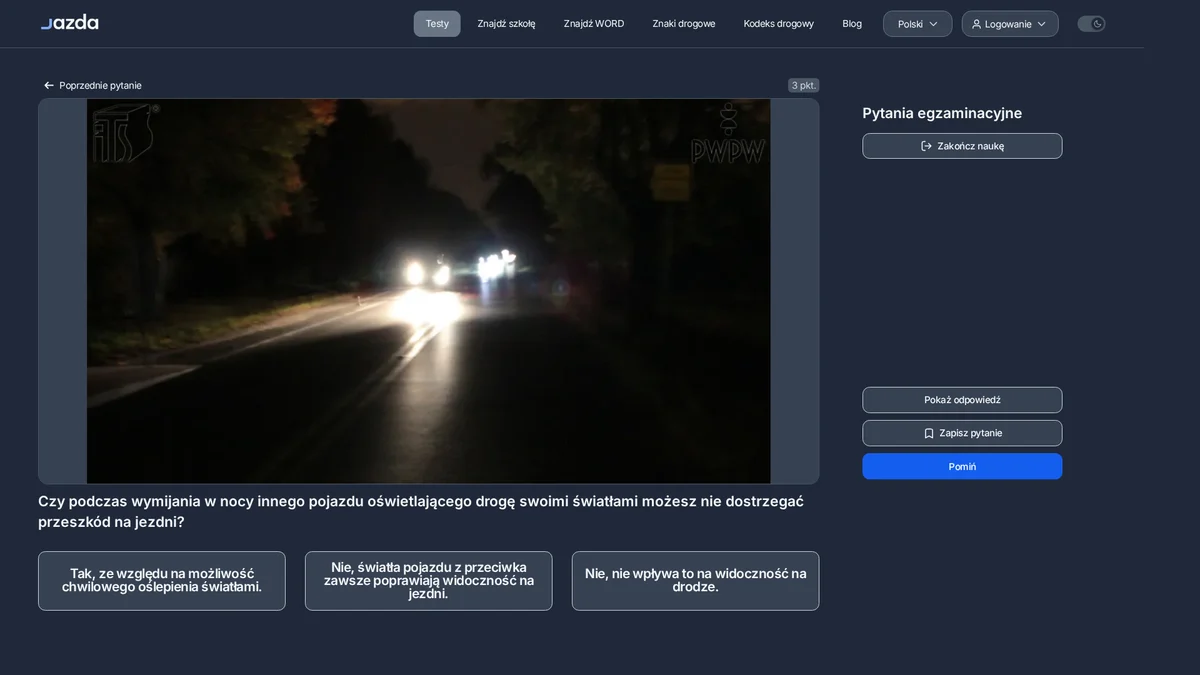Reveal answer with Pokaż odpowiedź
The width and height of the screenshot is (1200, 675).
click(962, 400)
